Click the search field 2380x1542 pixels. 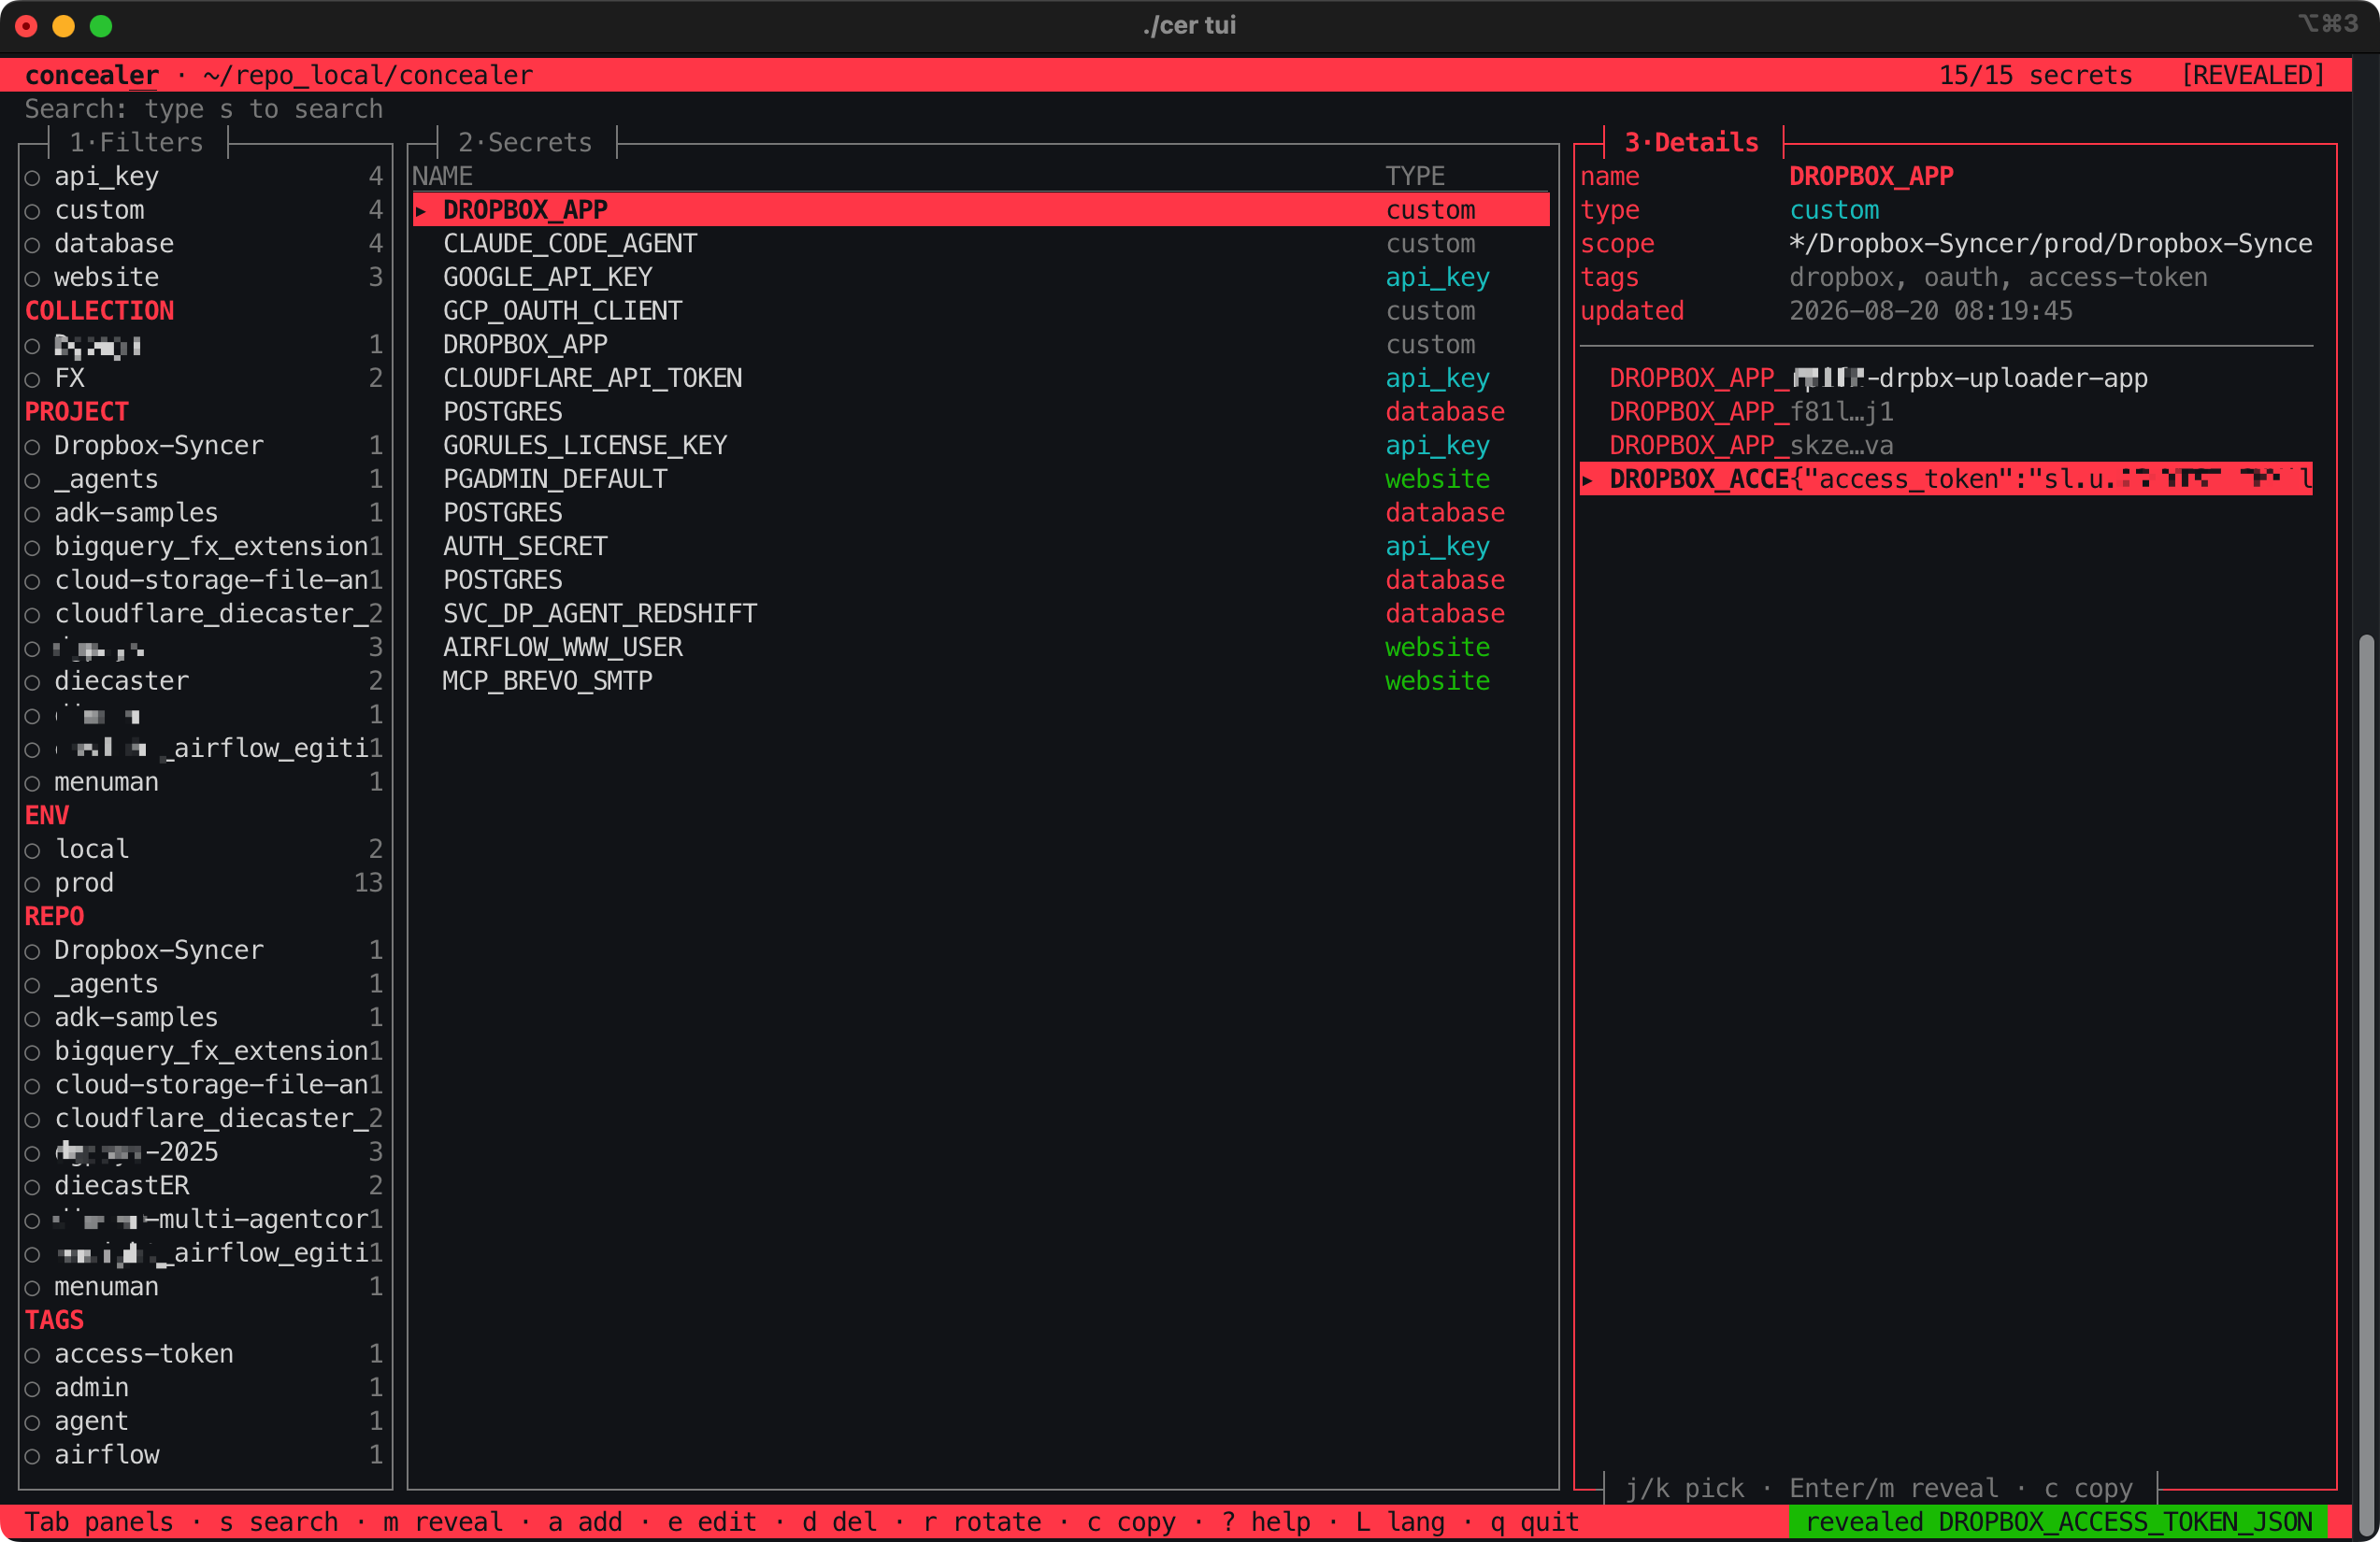(204, 109)
